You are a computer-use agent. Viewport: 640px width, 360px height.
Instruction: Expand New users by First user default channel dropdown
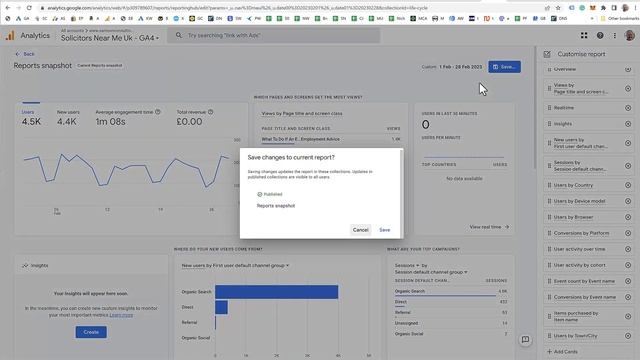click(x=235, y=265)
